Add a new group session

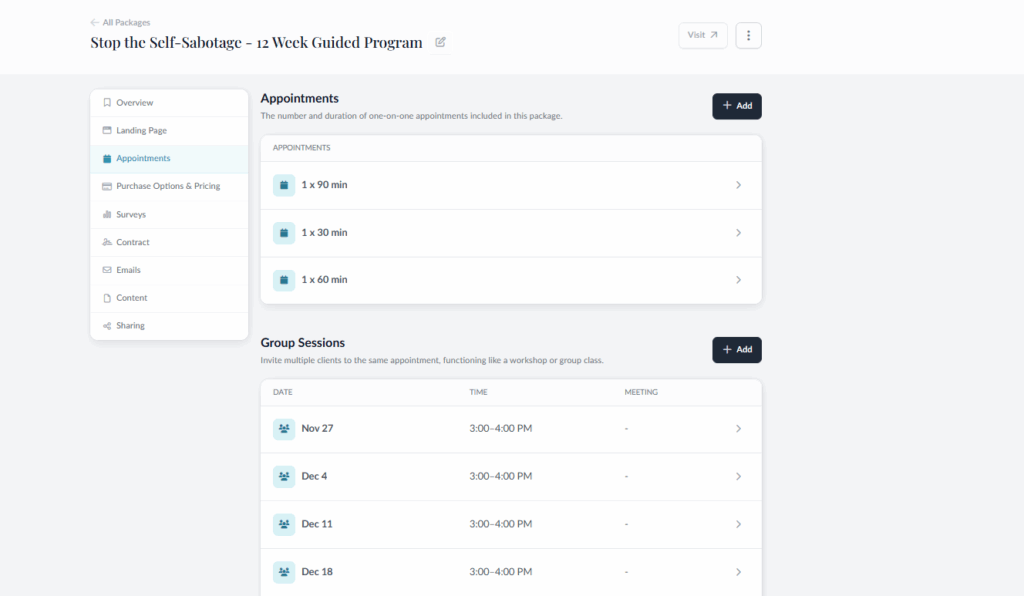736,350
